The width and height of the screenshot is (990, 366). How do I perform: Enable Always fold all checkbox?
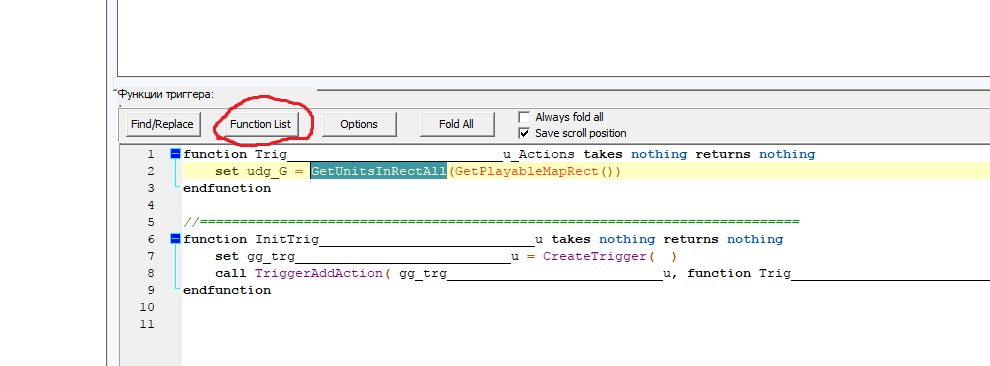524,117
